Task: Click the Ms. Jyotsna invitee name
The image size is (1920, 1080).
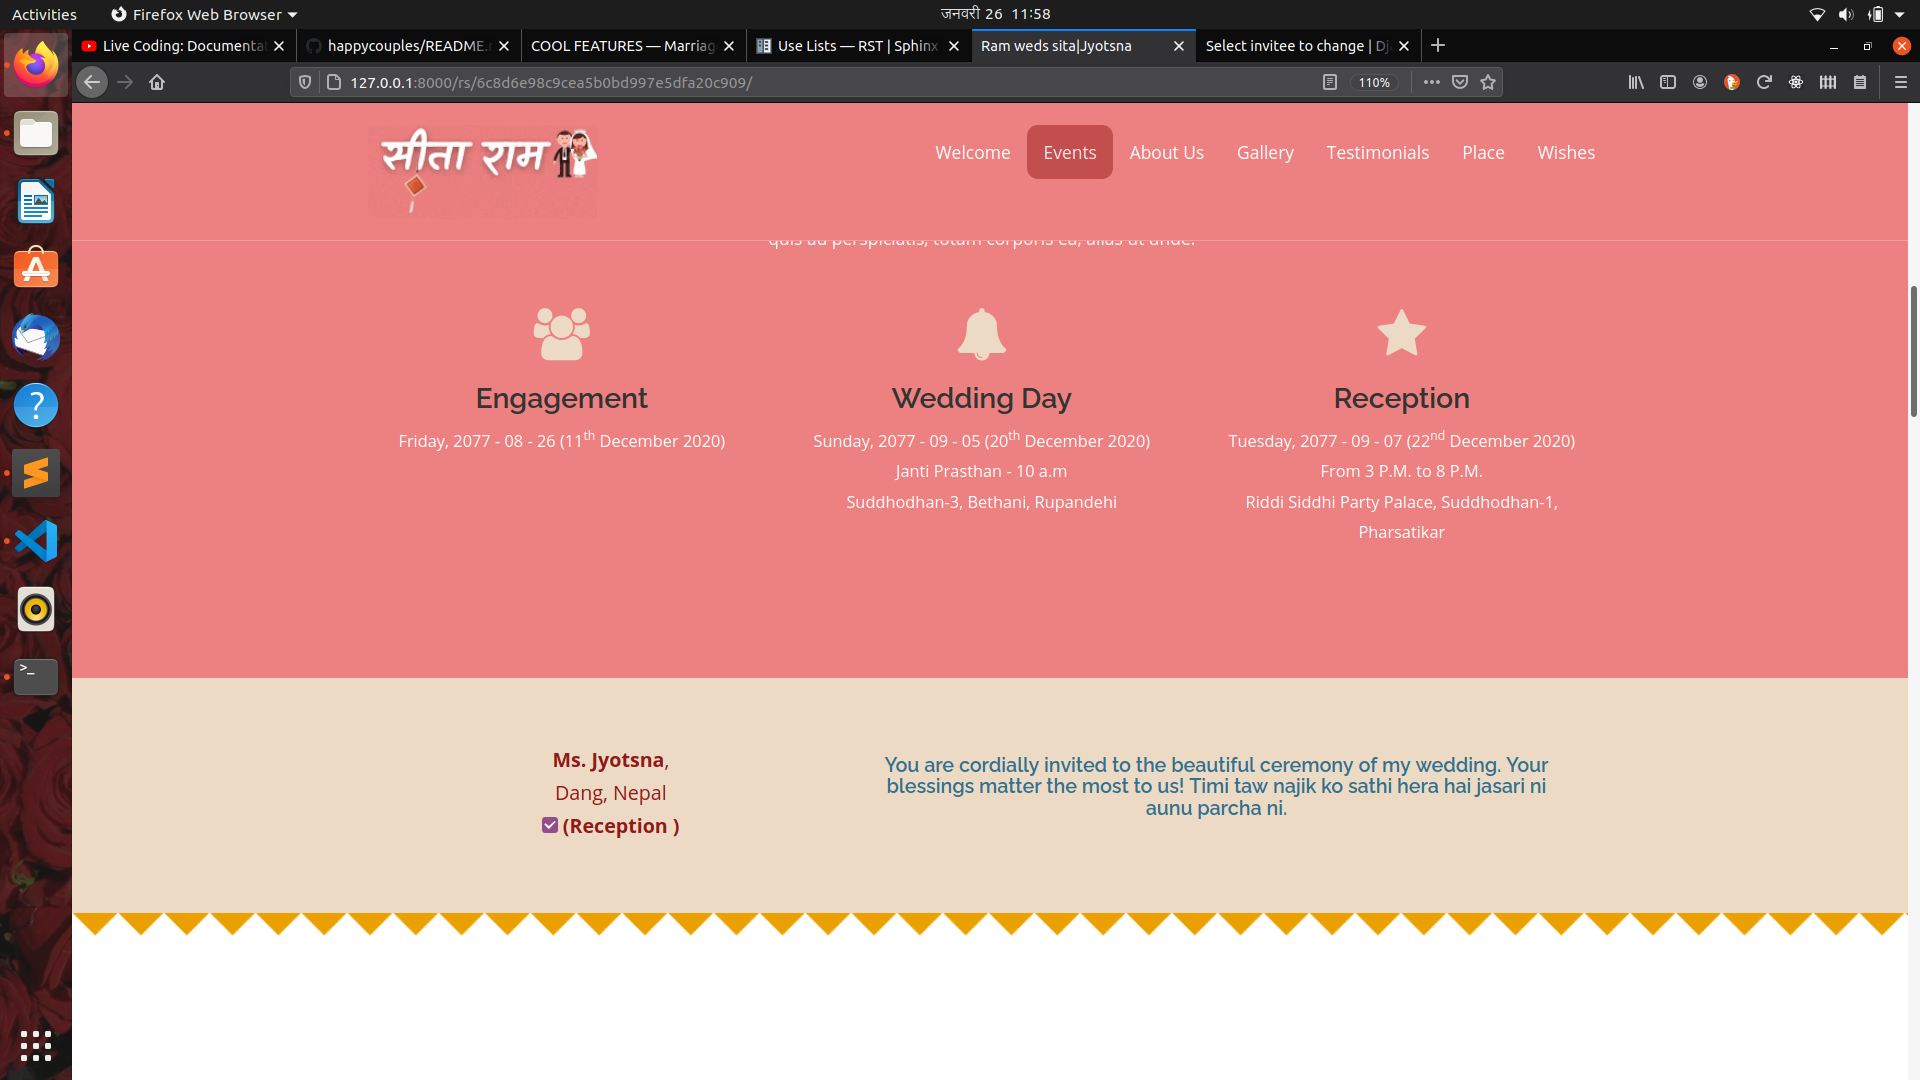Action: [x=608, y=760]
